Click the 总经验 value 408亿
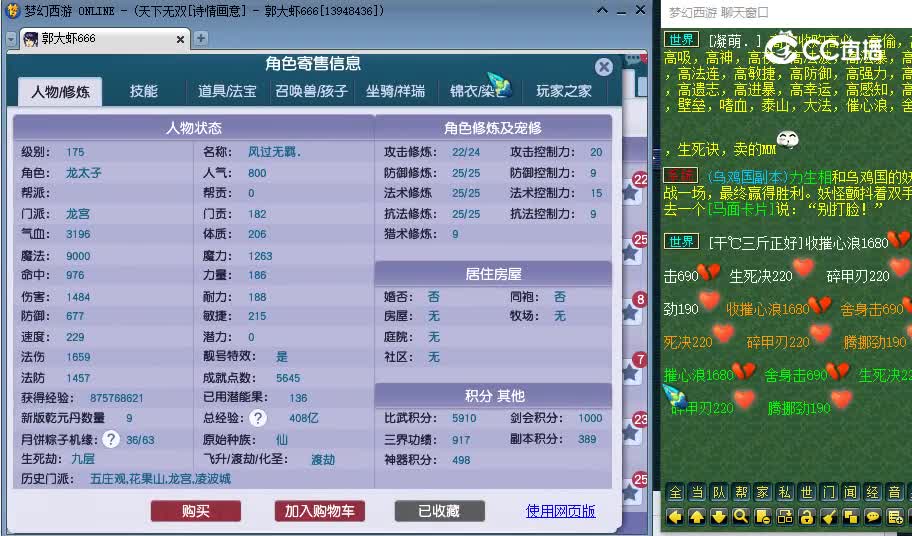 click(x=304, y=418)
